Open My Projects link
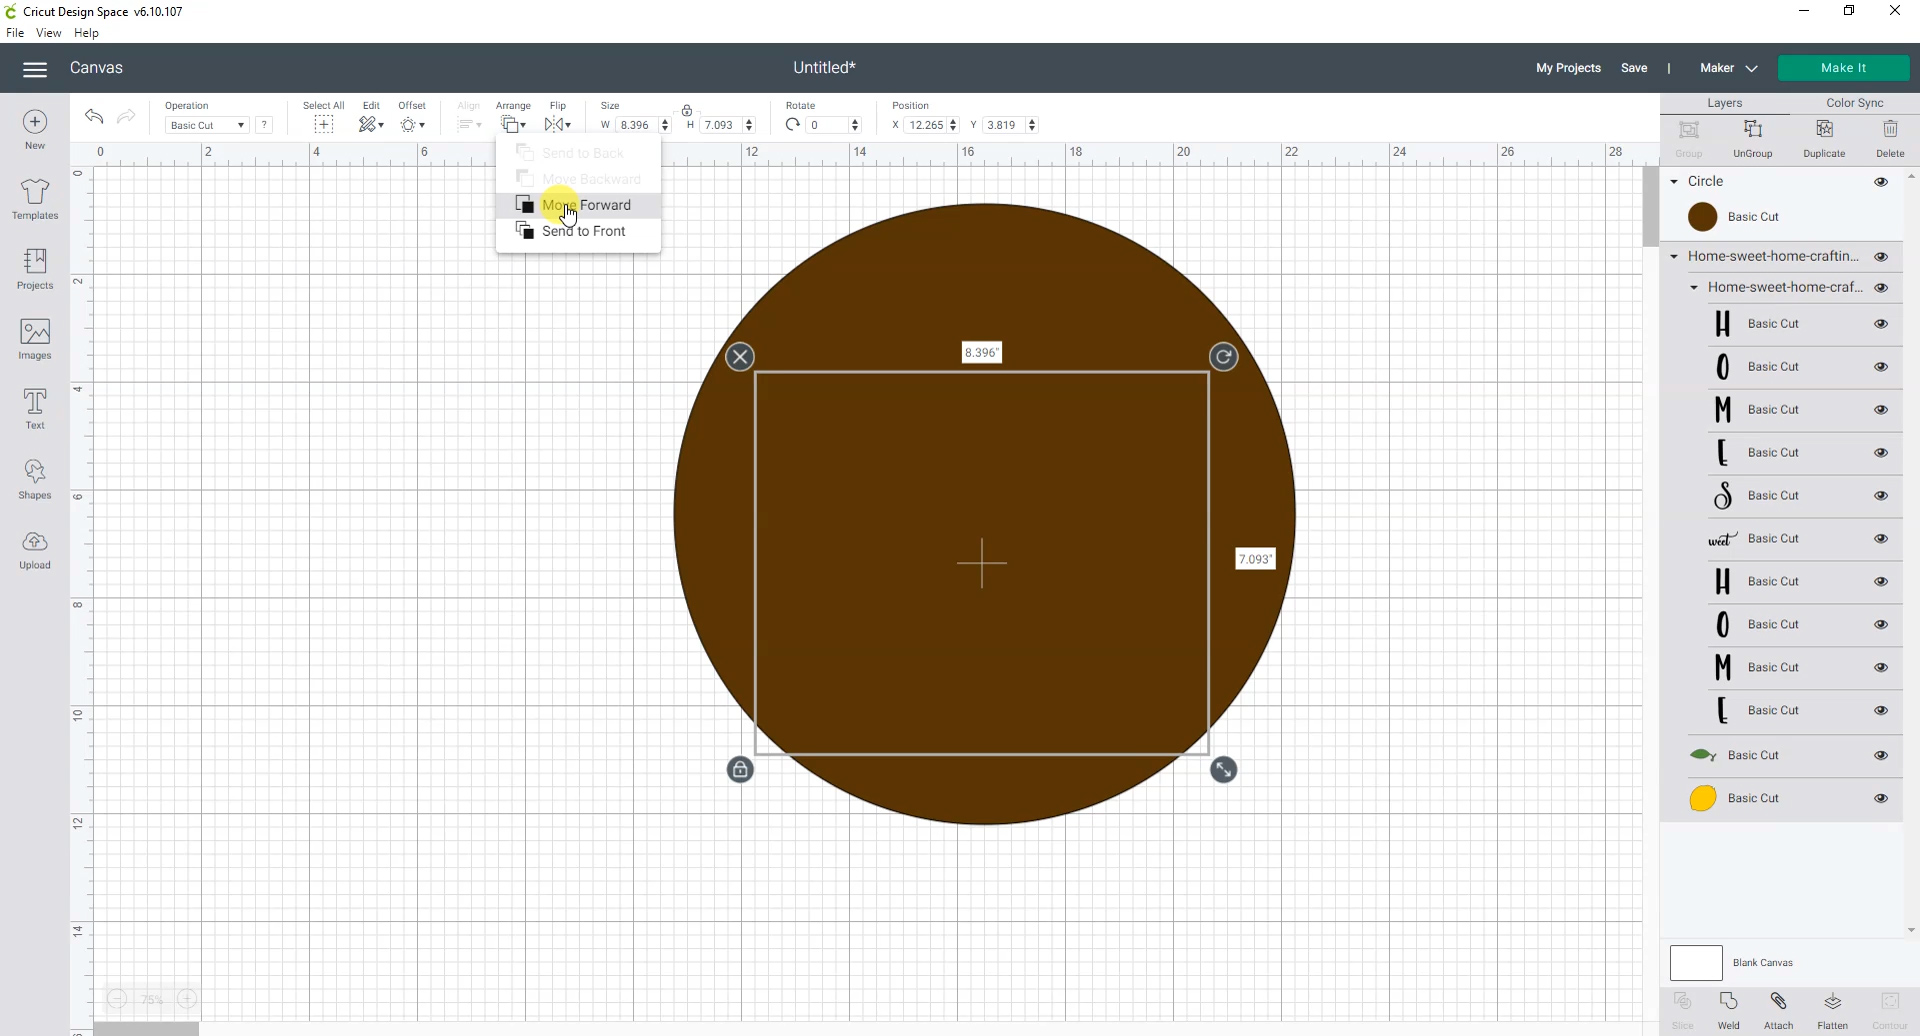1920x1036 pixels. coord(1568,68)
